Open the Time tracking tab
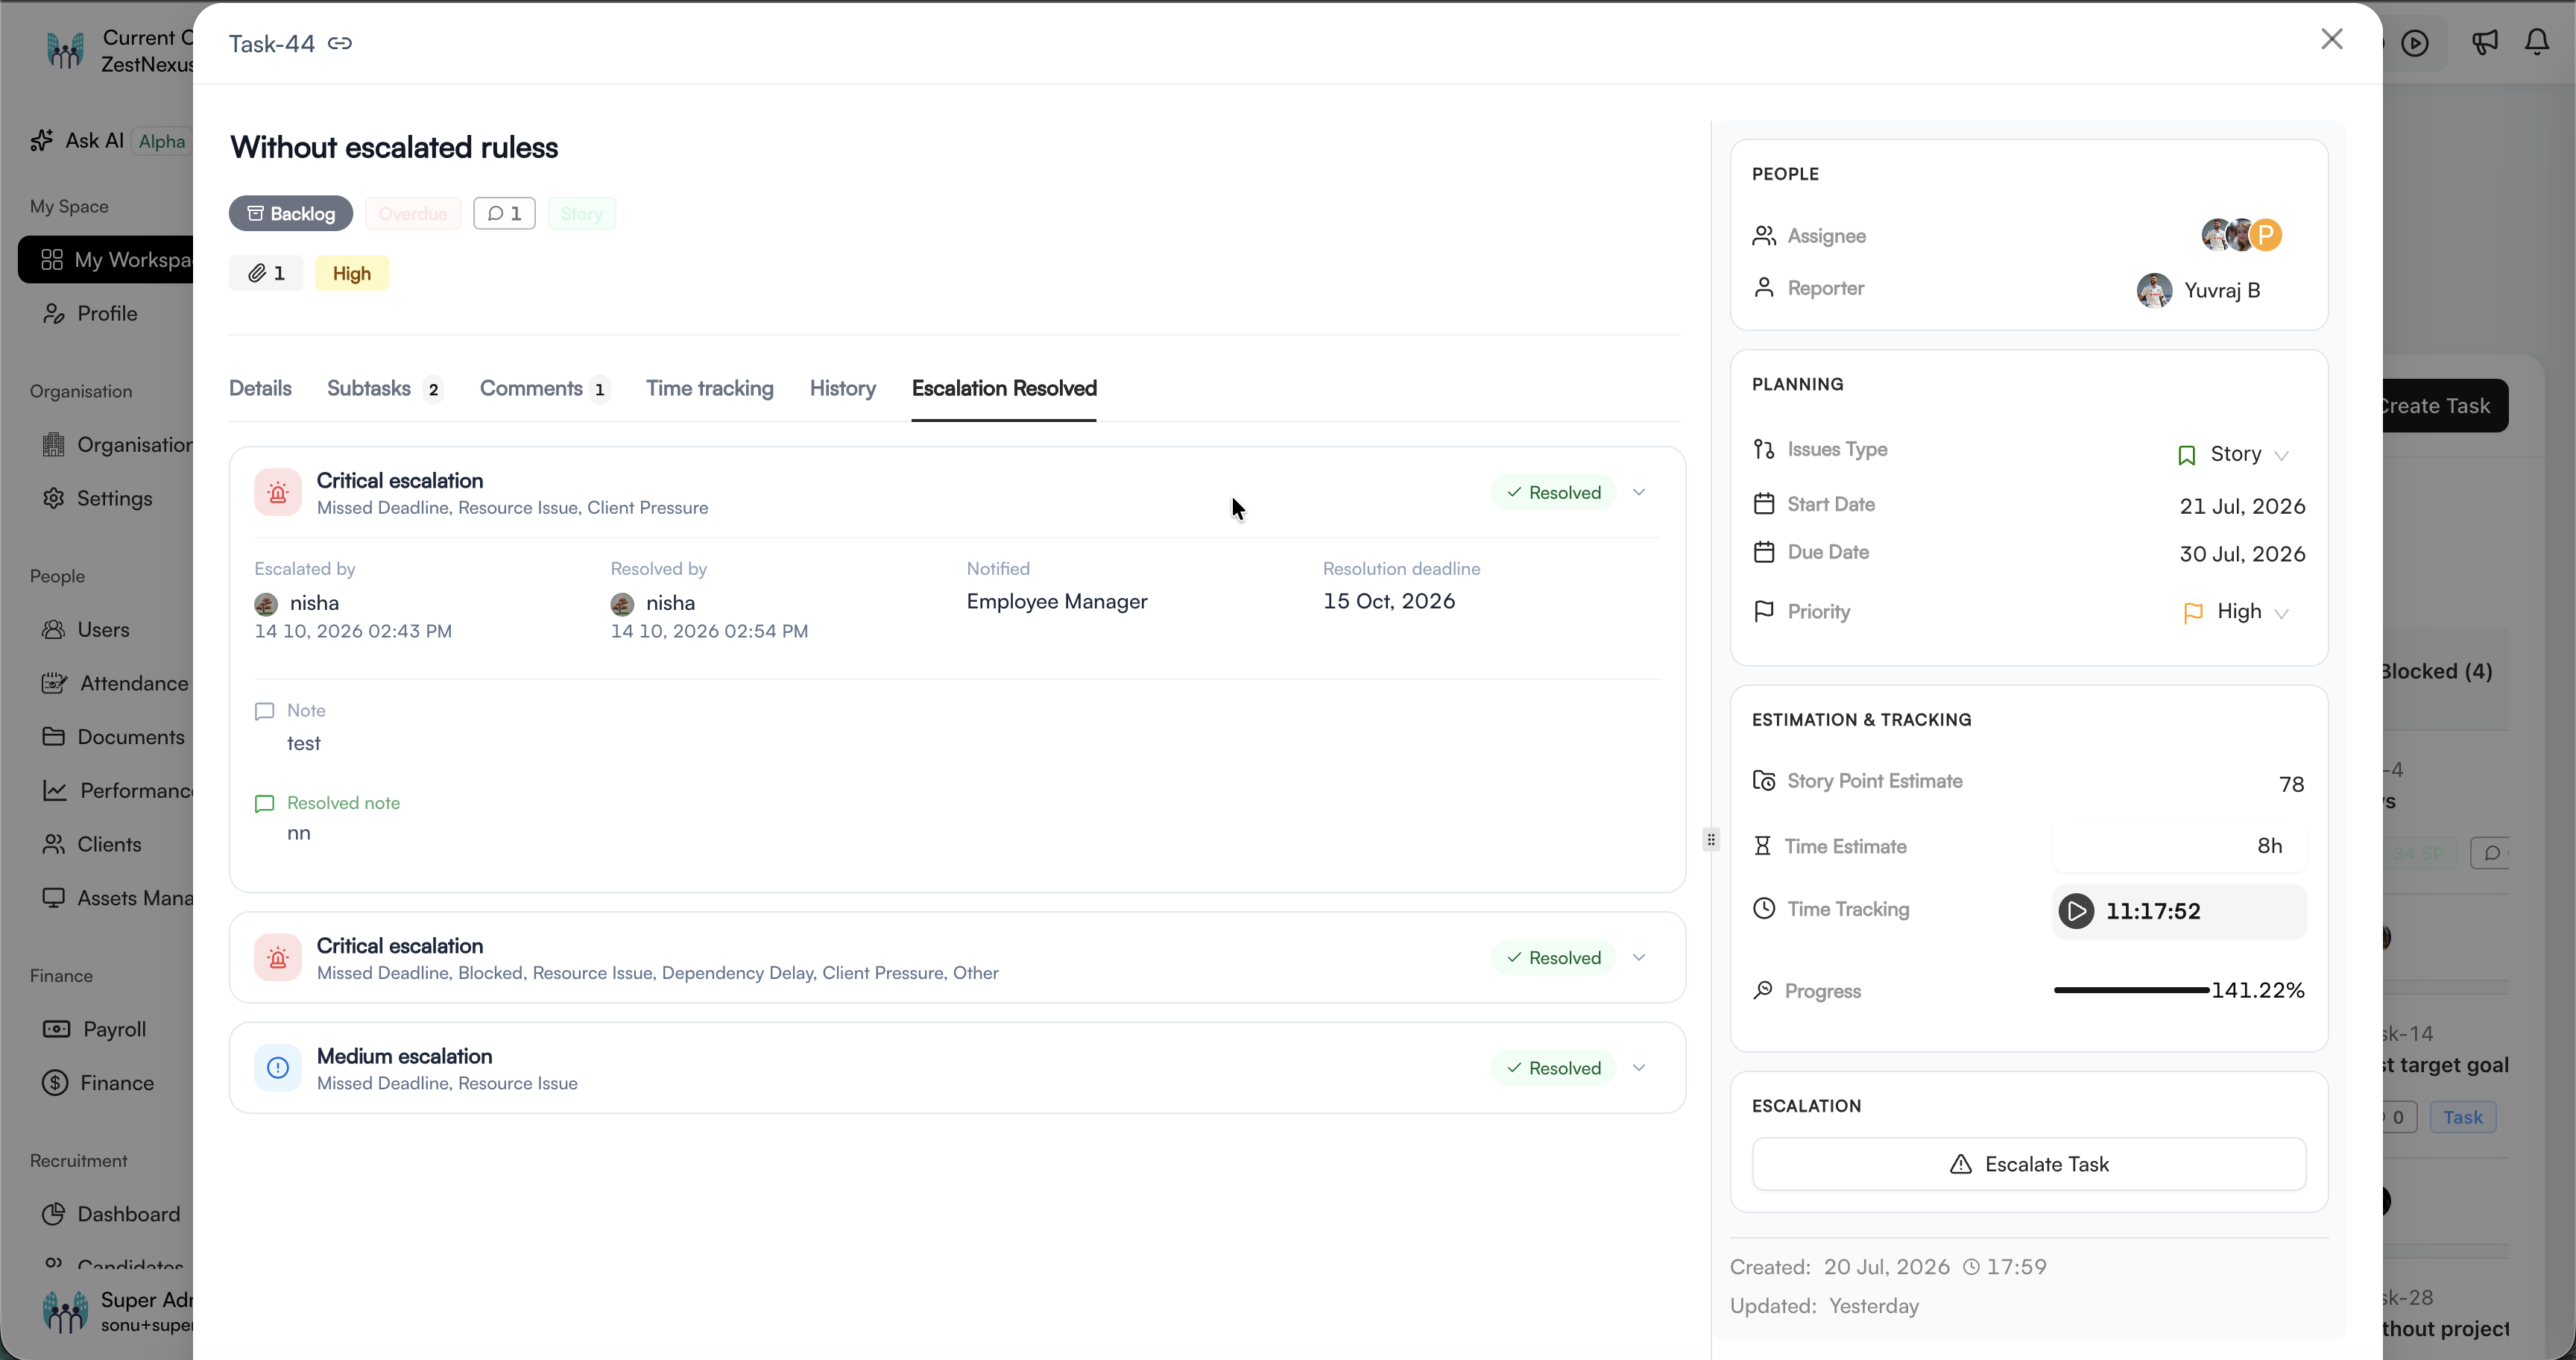The height and width of the screenshot is (1360, 2576). pyautogui.click(x=710, y=388)
